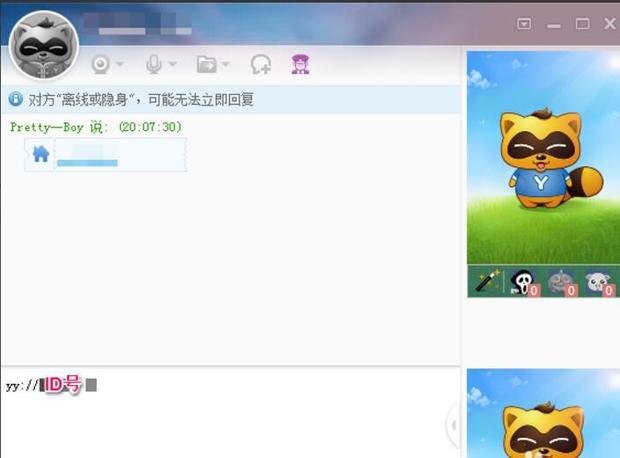Collapse the side panel with arrow handle
This screenshot has width=620, height=458.
(454, 425)
